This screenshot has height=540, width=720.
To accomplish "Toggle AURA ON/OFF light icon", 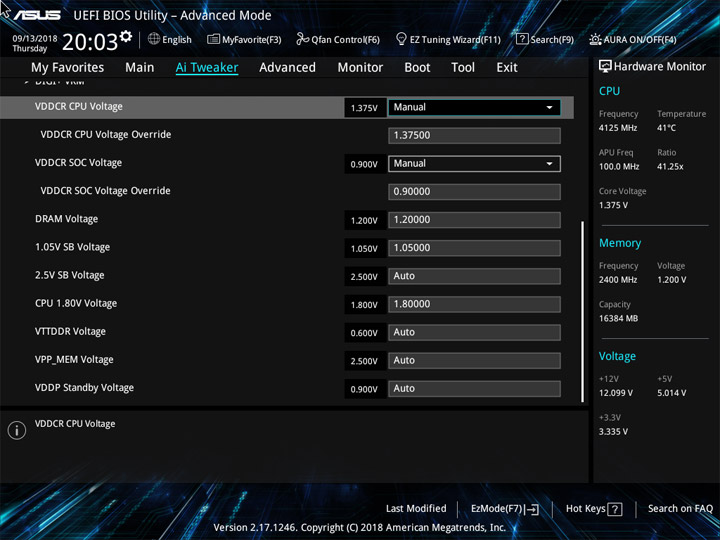I will click(x=595, y=39).
